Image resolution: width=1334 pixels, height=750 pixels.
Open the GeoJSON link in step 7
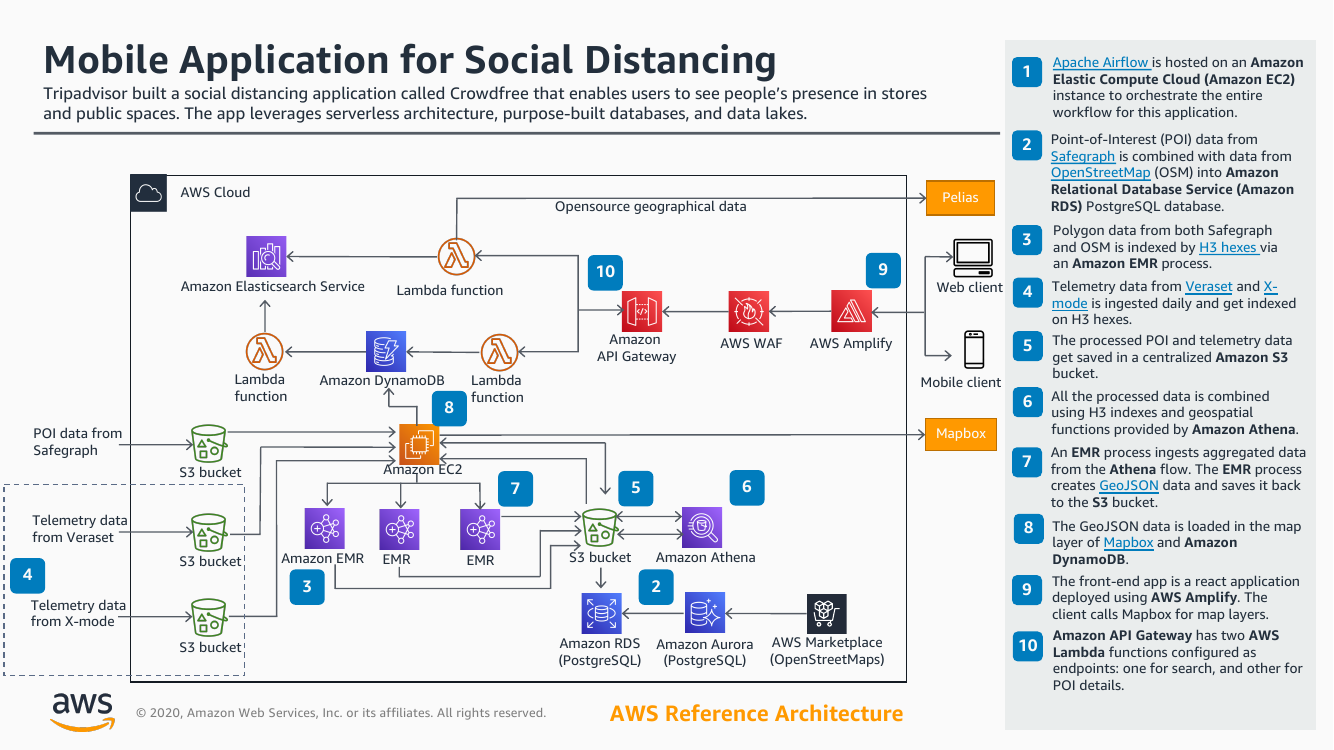point(1129,485)
